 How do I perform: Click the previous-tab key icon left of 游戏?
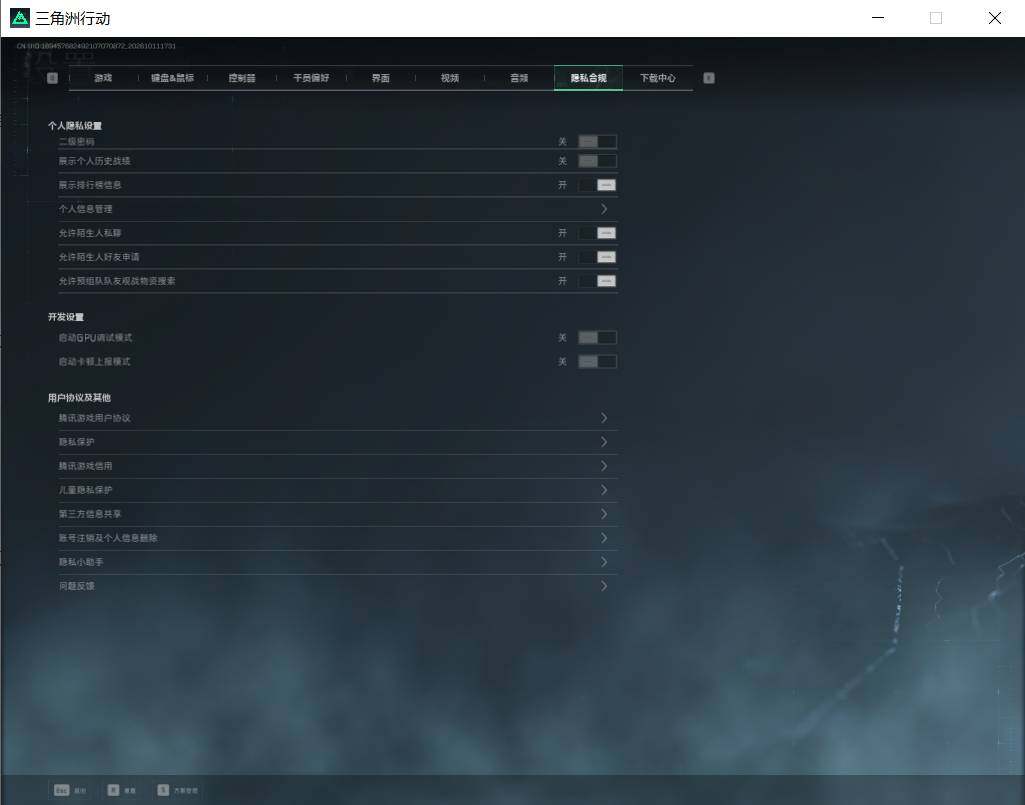point(52,78)
